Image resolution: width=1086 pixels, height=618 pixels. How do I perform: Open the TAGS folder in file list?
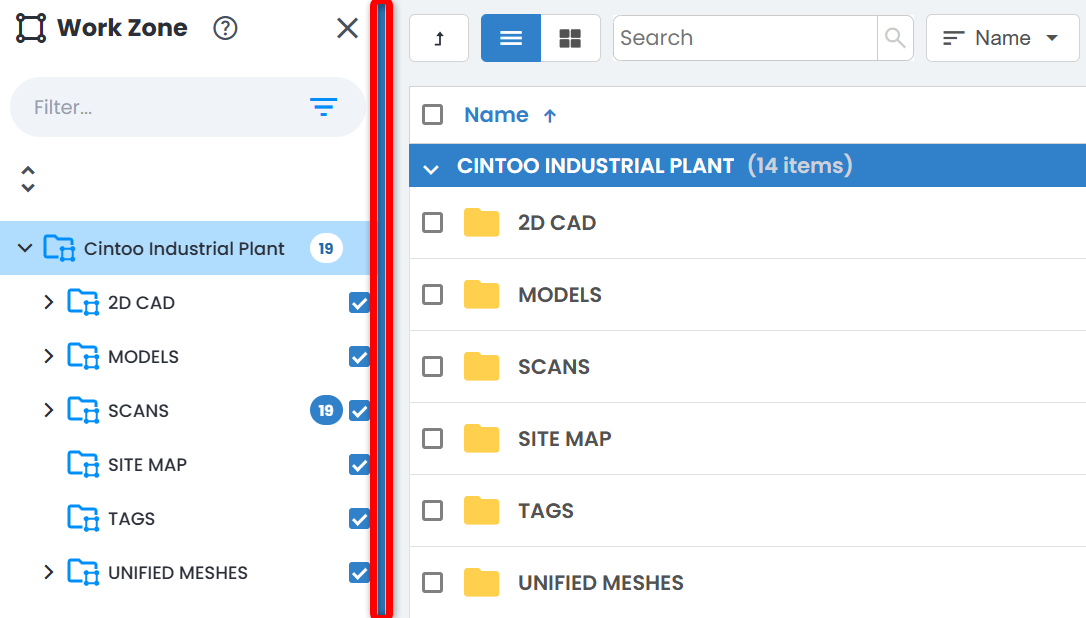pos(545,511)
